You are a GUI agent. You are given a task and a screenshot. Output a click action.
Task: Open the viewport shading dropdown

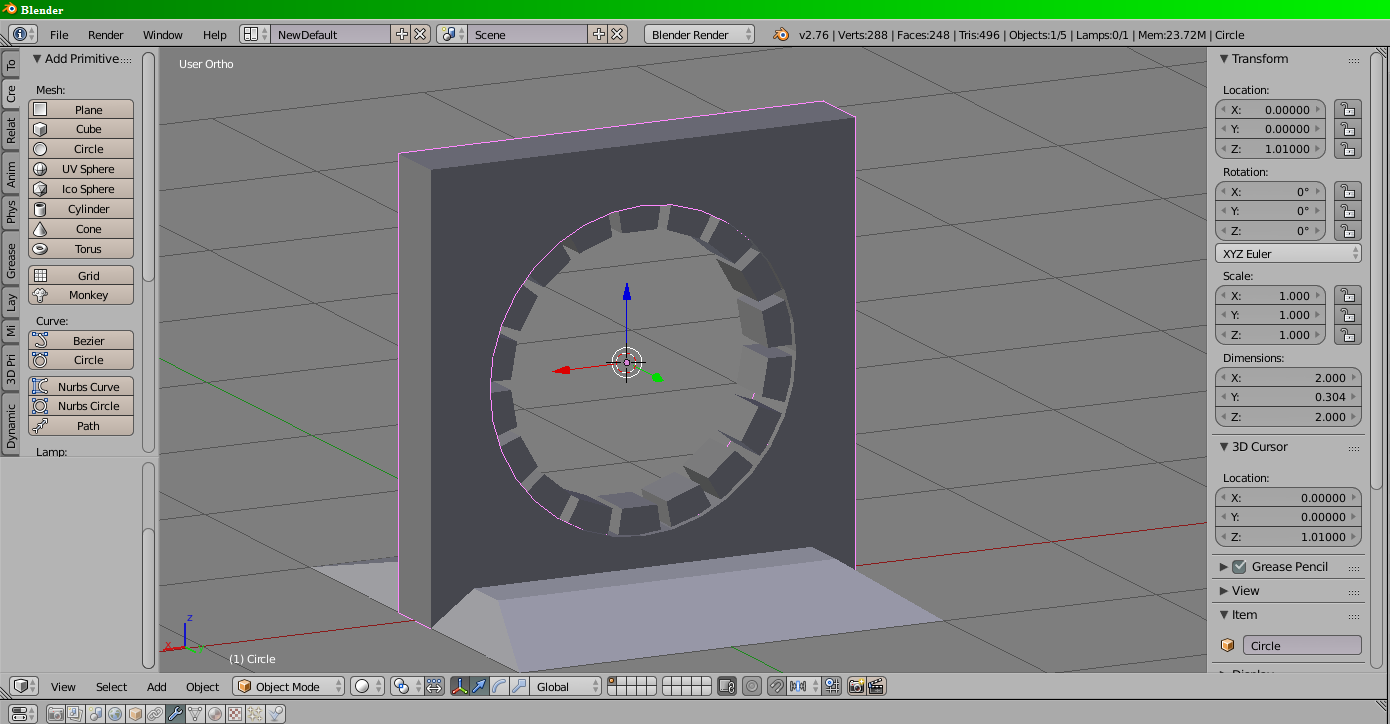click(367, 686)
